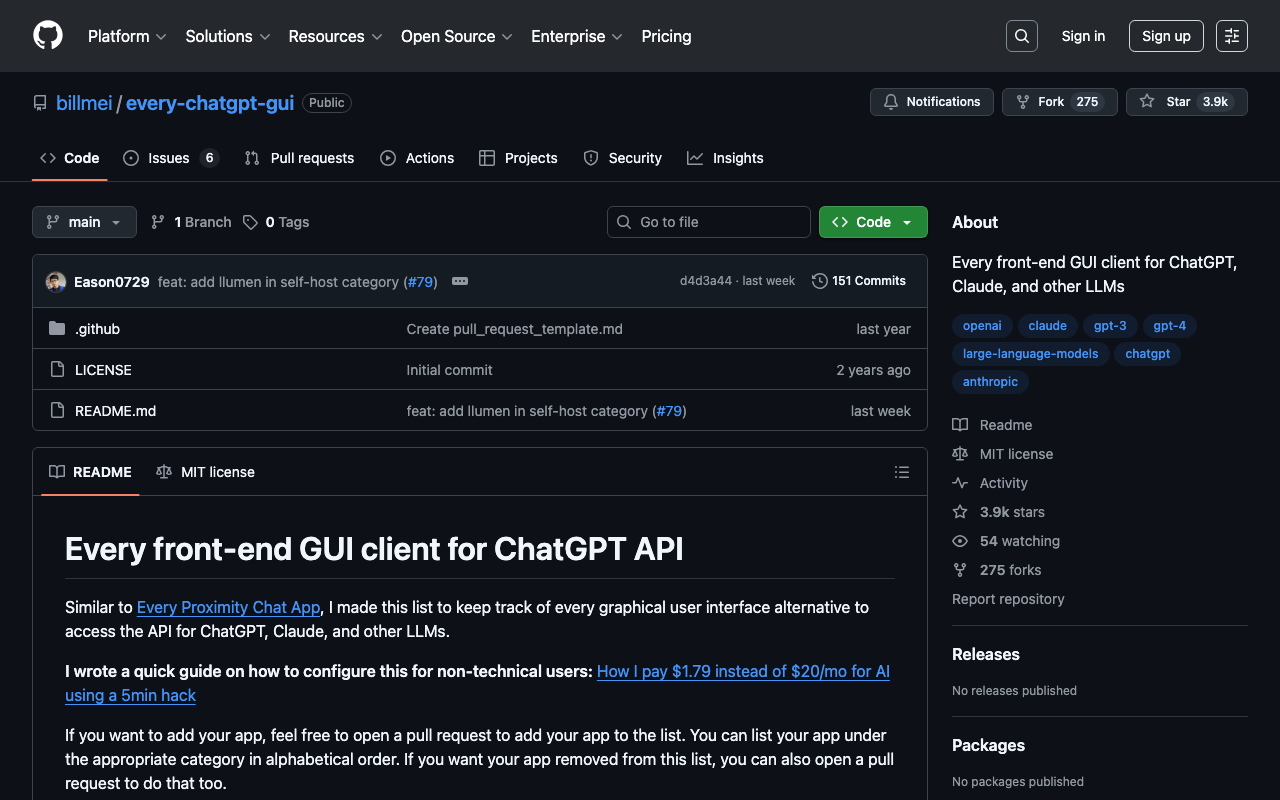Click the appearance settings sliders icon
The image size is (1280, 800).
tap(1231, 36)
